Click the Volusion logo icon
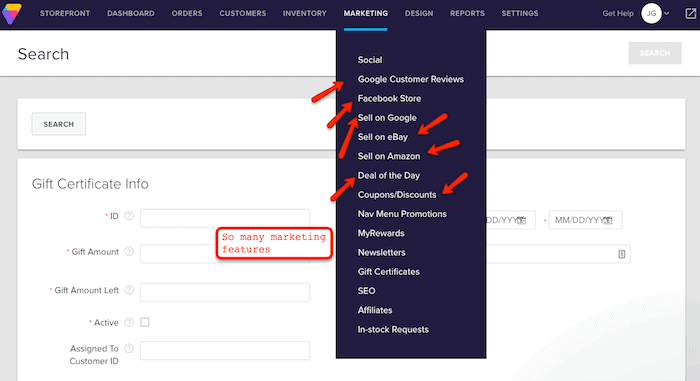The width and height of the screenshot is (700, 381). click(x=11, y=13)
